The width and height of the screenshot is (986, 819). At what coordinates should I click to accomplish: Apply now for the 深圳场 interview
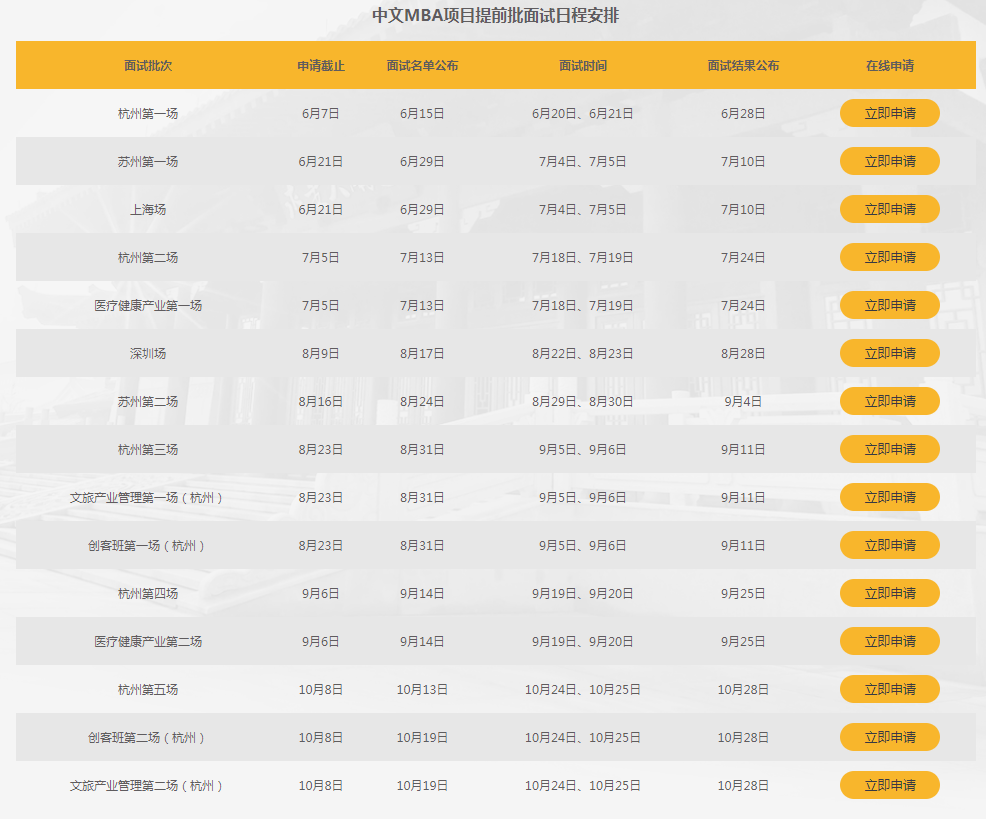pos(889,353)
